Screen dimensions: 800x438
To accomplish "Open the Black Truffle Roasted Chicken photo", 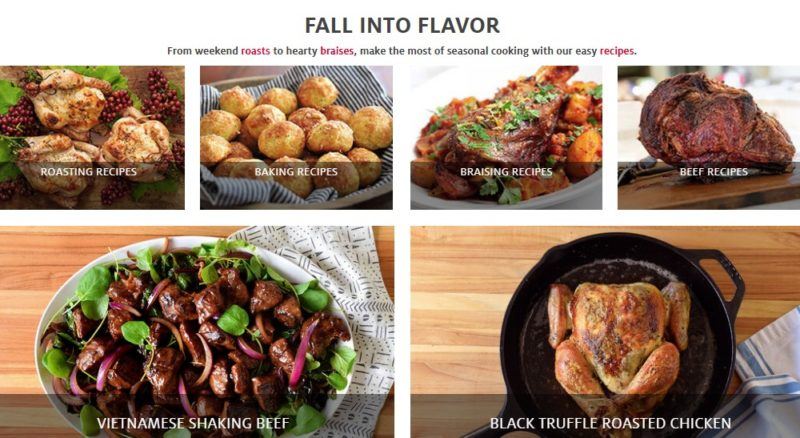I will click(605, 332).
